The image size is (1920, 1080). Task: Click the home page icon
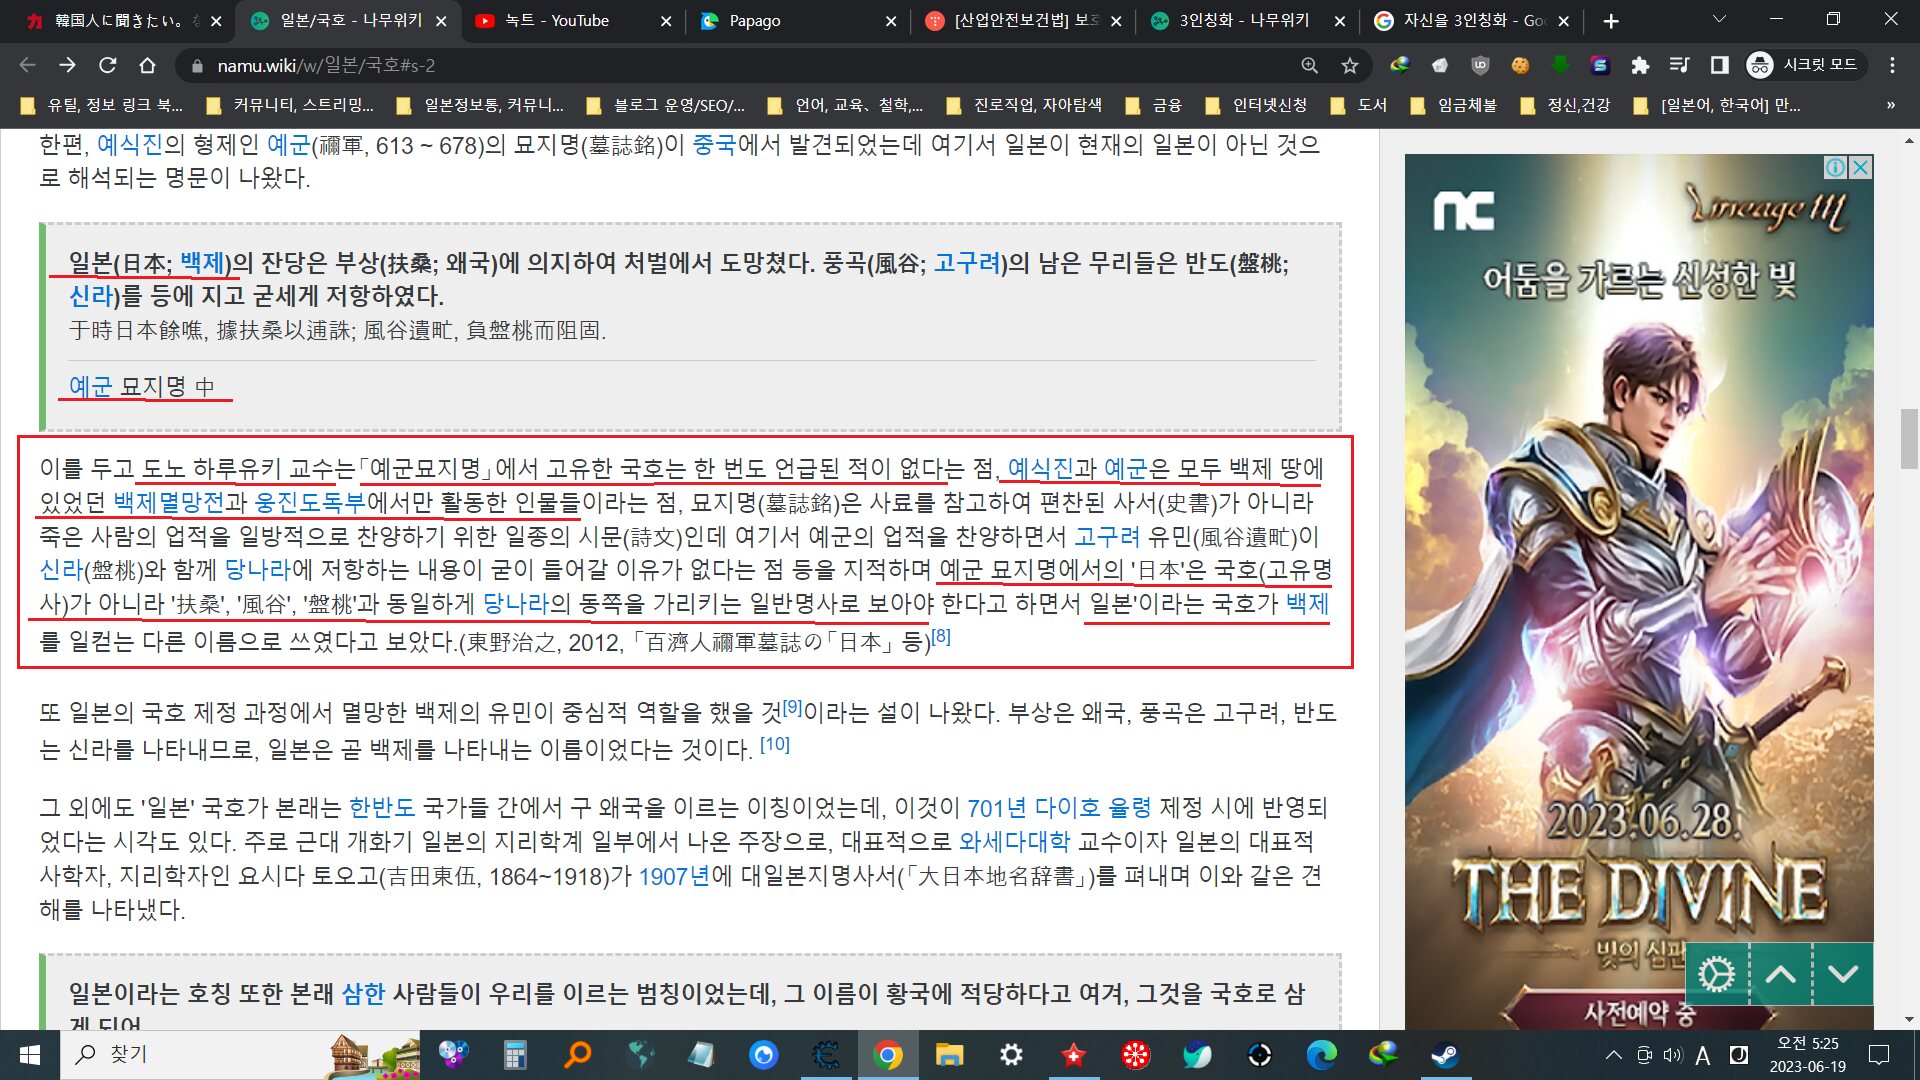147,65
